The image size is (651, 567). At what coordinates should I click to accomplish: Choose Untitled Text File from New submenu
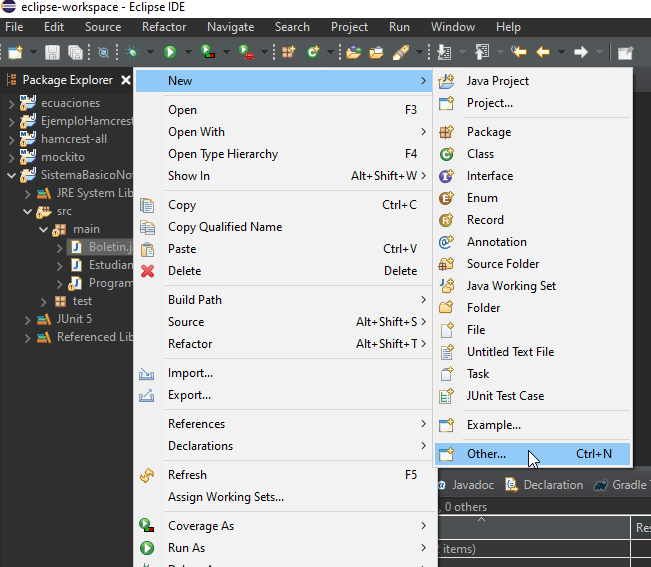(x=533, y=352)
